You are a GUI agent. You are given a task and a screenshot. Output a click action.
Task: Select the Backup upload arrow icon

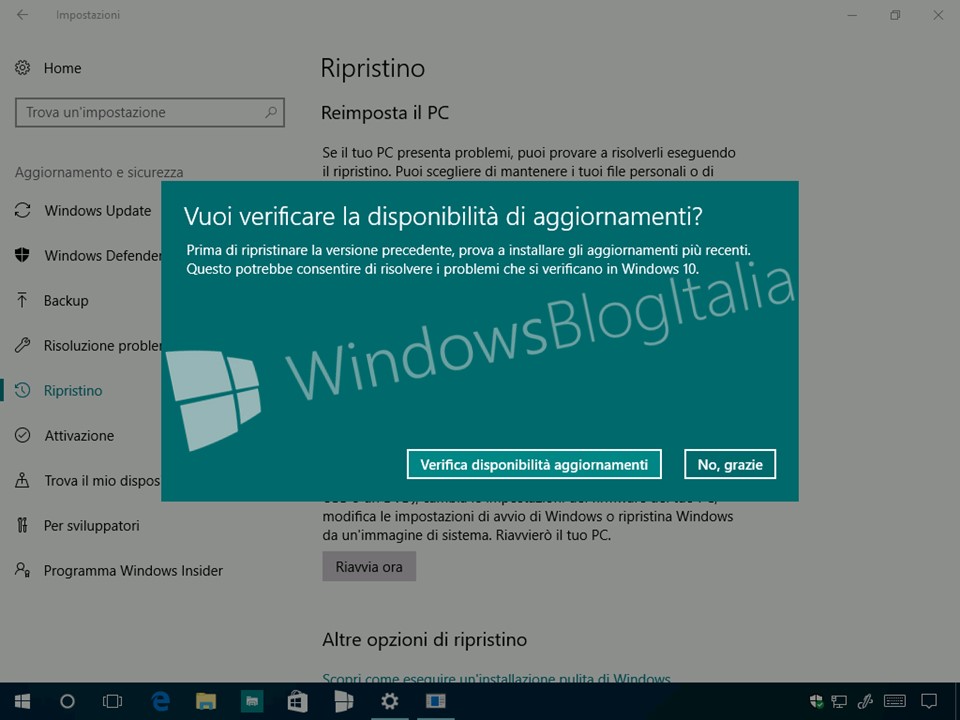(x=23, y=300)
